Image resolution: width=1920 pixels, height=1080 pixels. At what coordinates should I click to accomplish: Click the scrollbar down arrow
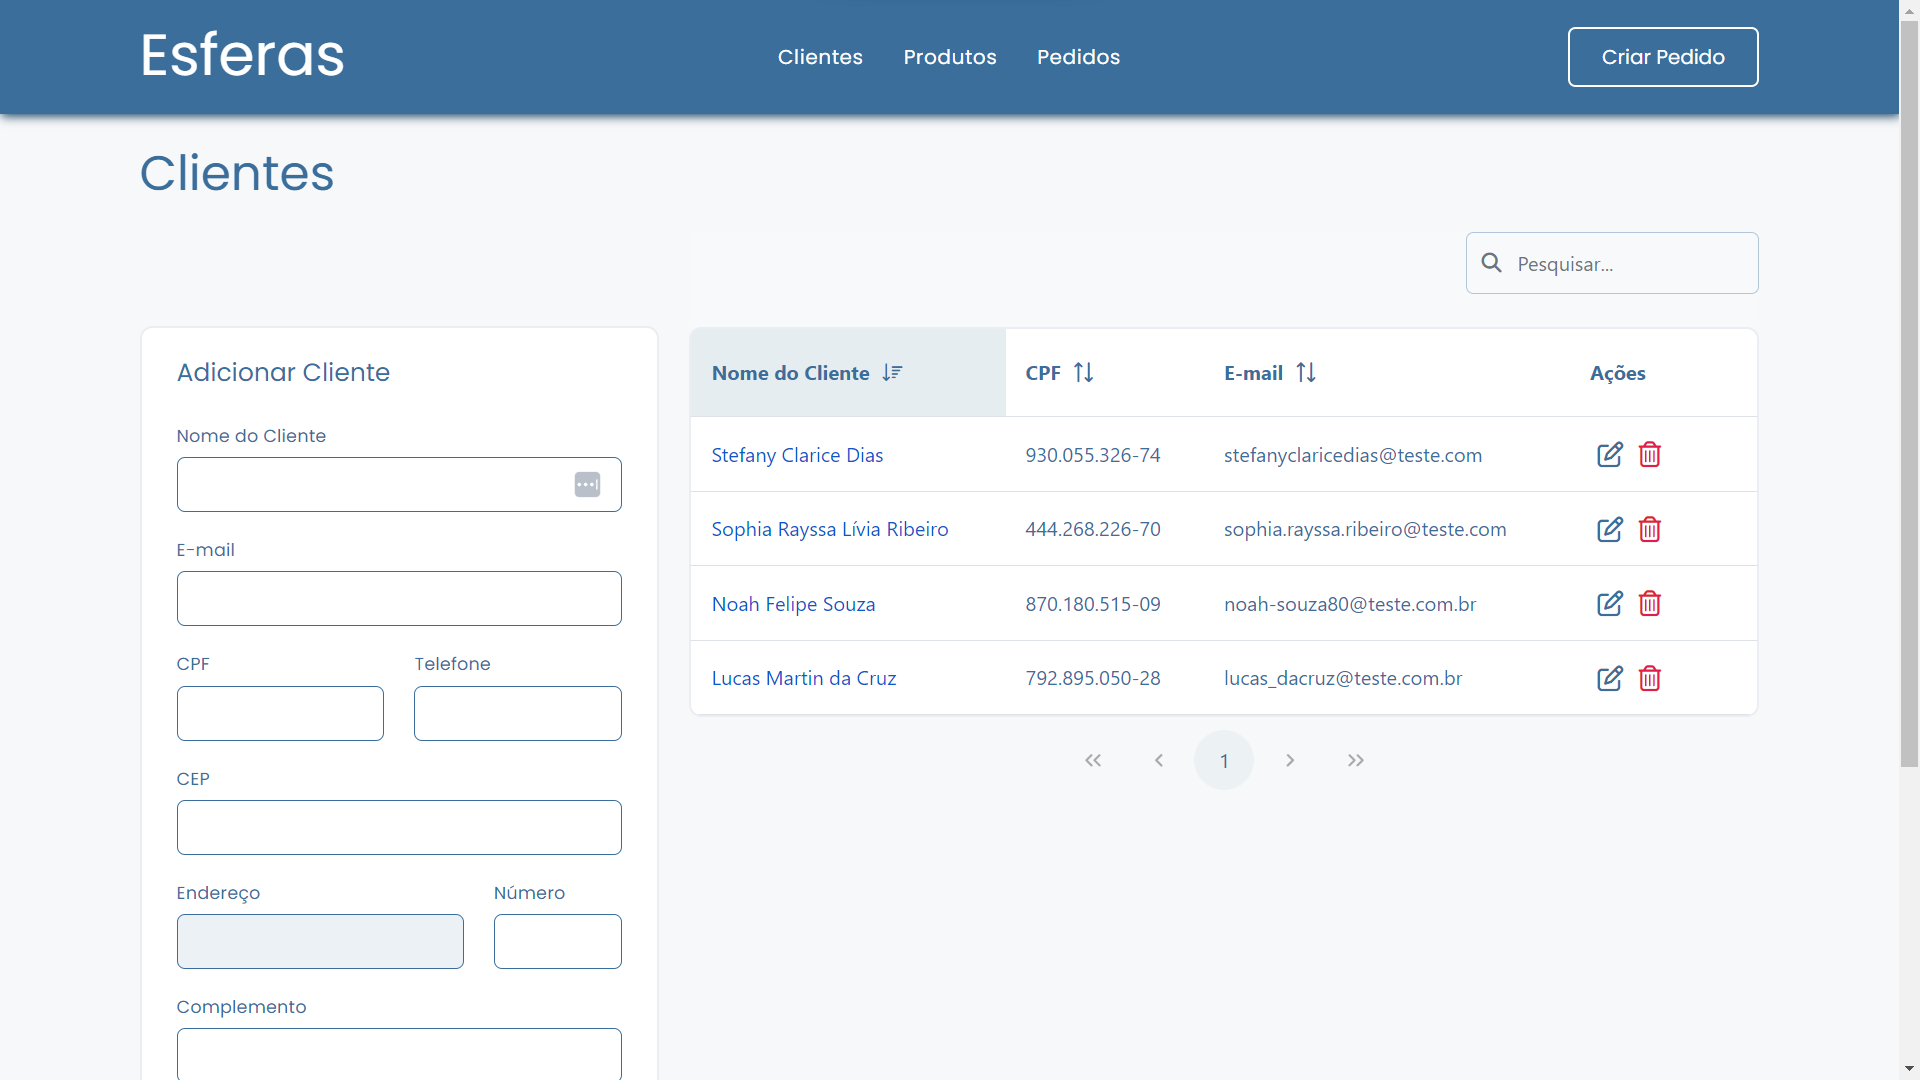(x=1909, y=1070)
